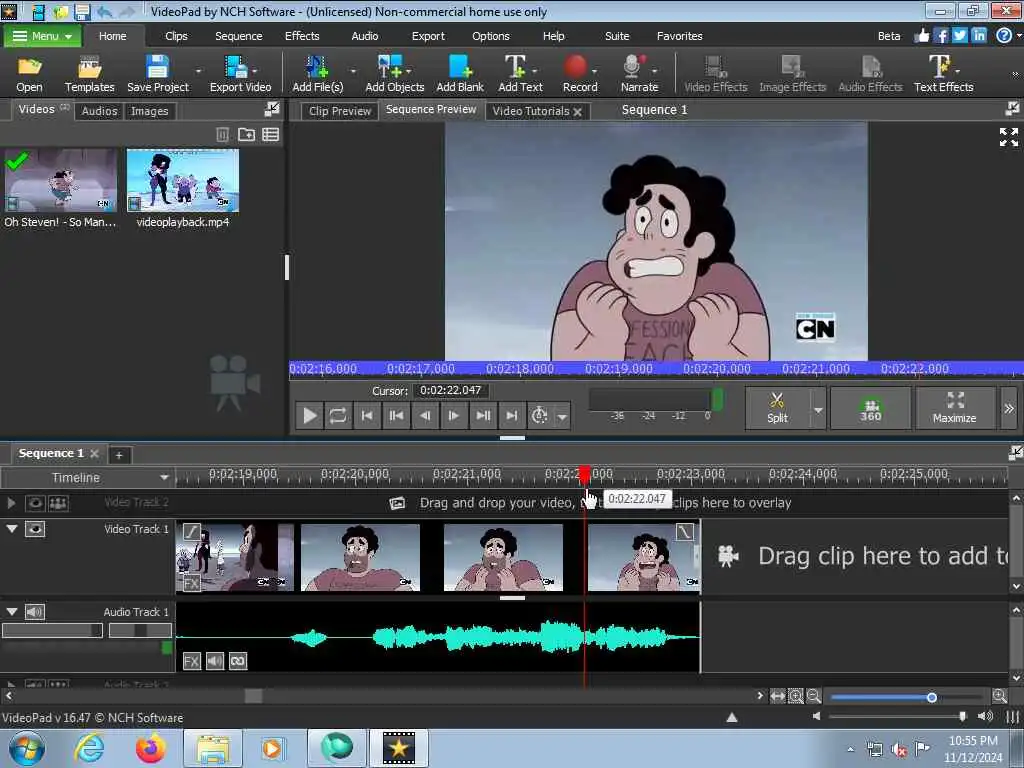Hide Video Track 1 with the eye toggle

tap(35, 529)
